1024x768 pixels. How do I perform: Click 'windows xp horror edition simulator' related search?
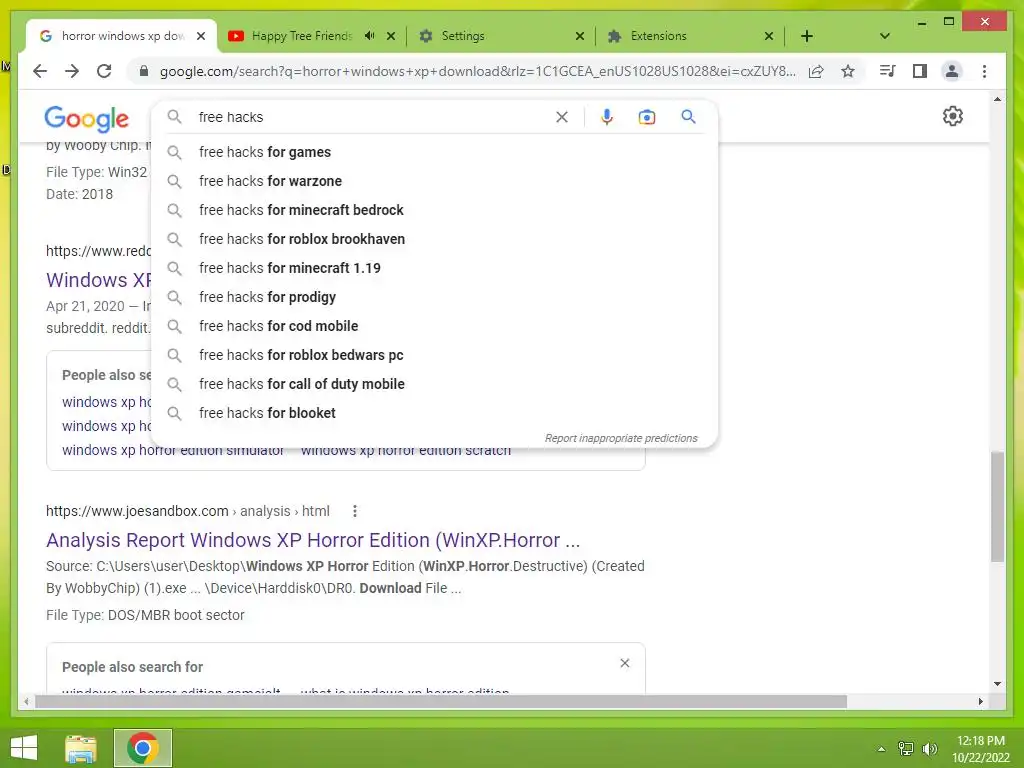(x=173, y=451)
